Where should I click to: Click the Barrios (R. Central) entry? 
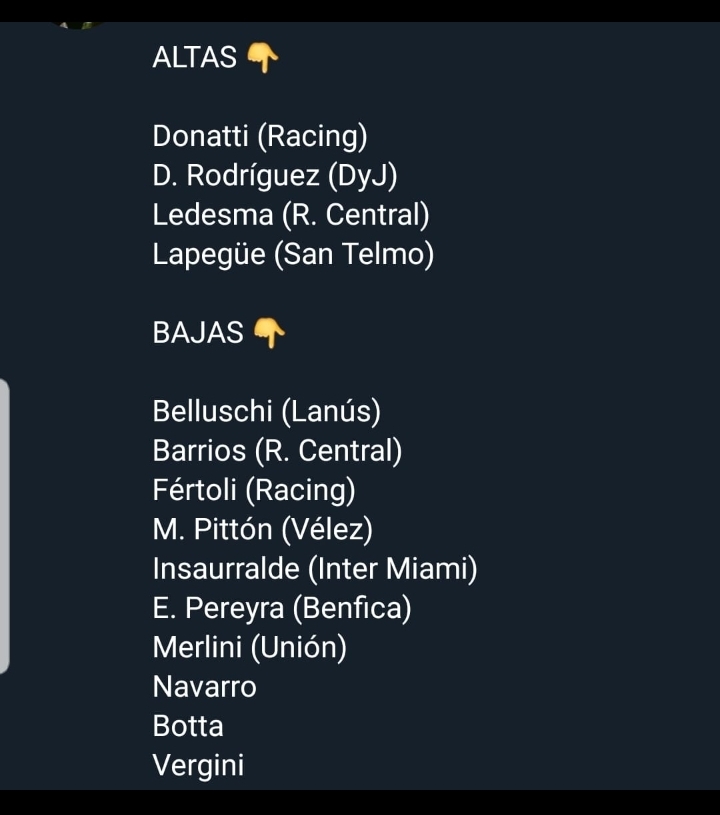pos(278,451)
